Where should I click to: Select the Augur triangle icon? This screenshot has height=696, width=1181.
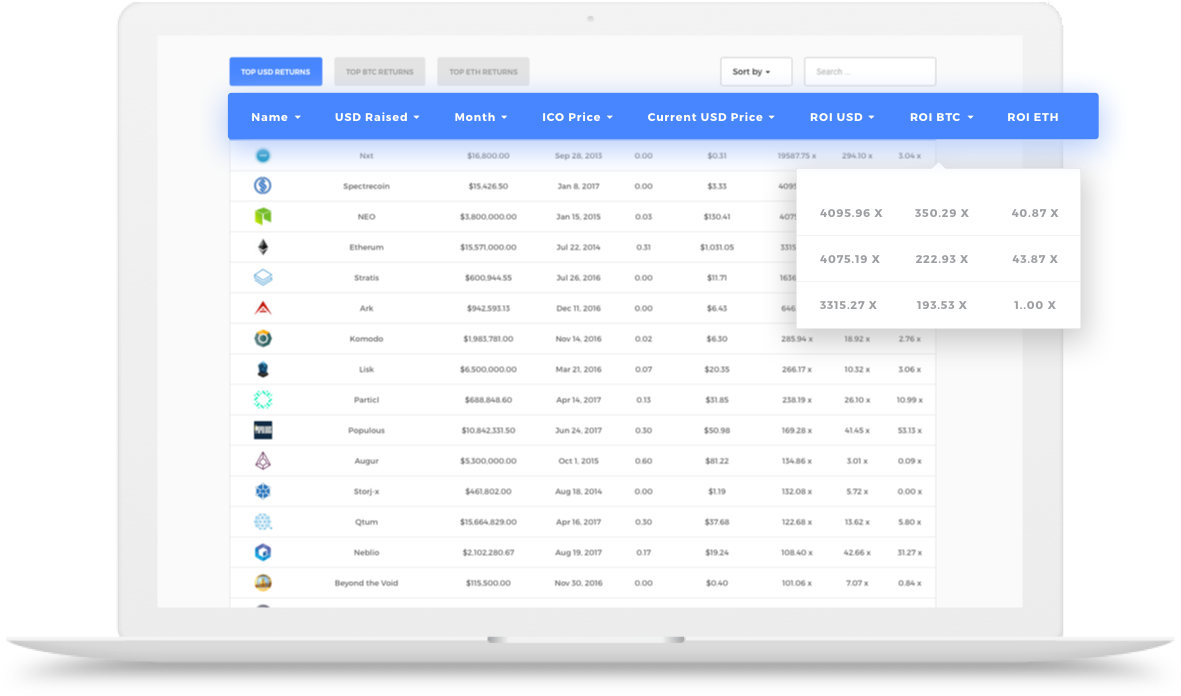(263, 461)
